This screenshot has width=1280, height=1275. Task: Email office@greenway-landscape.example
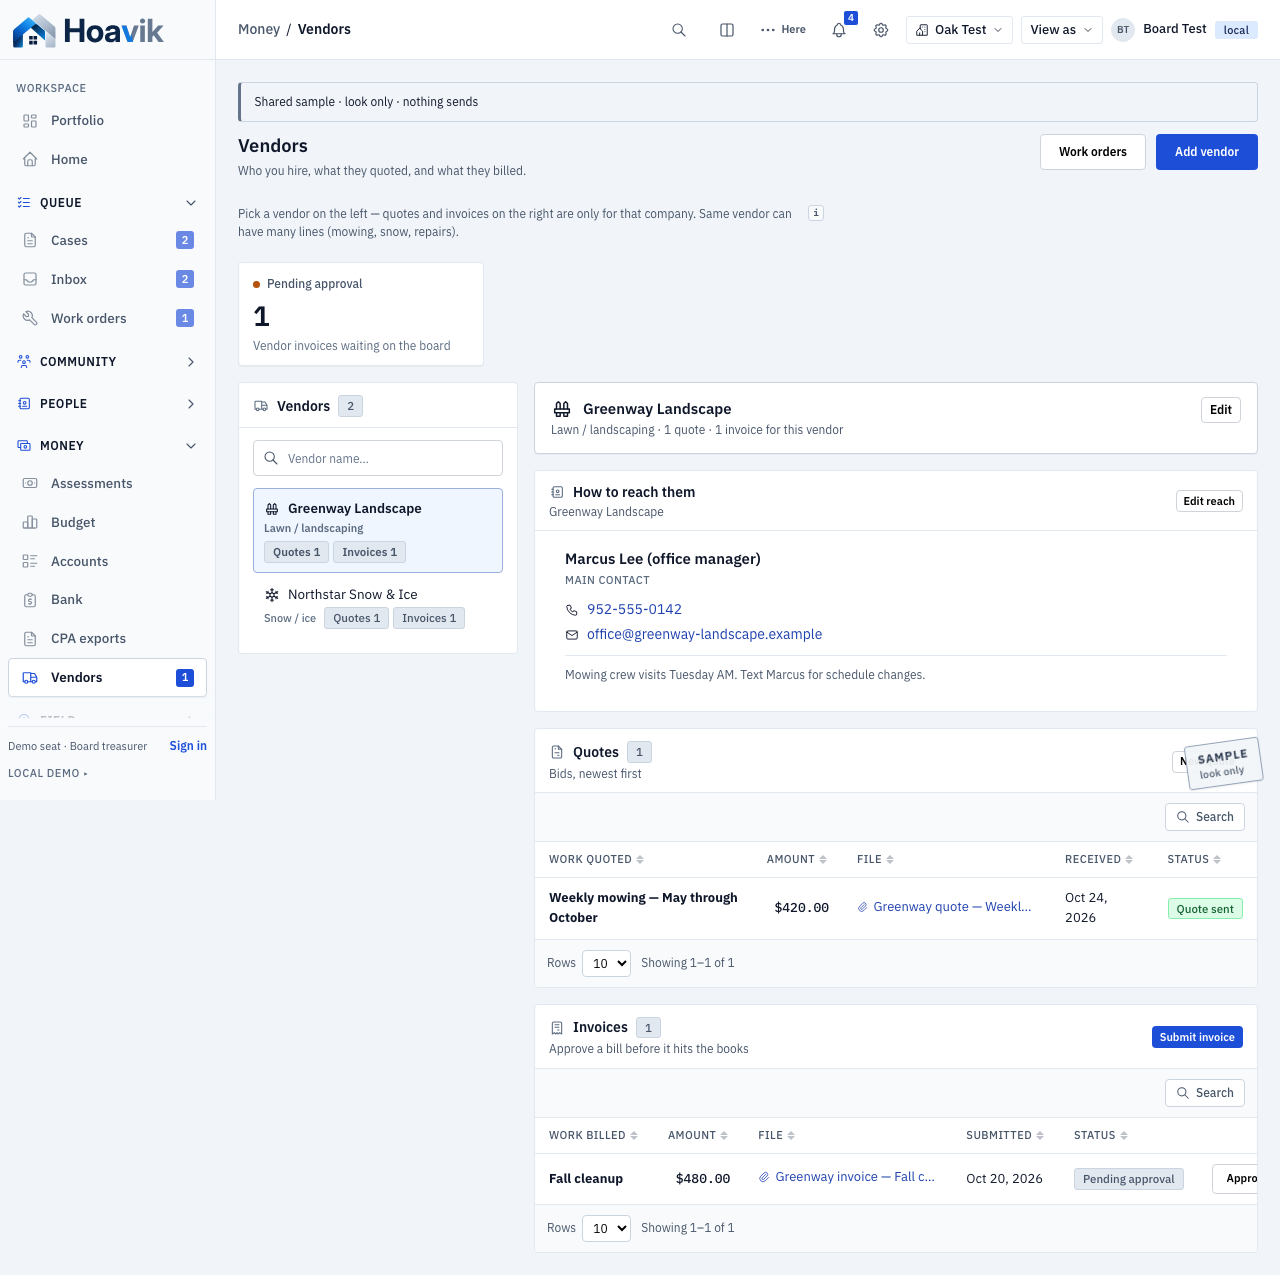coord(704,634)
